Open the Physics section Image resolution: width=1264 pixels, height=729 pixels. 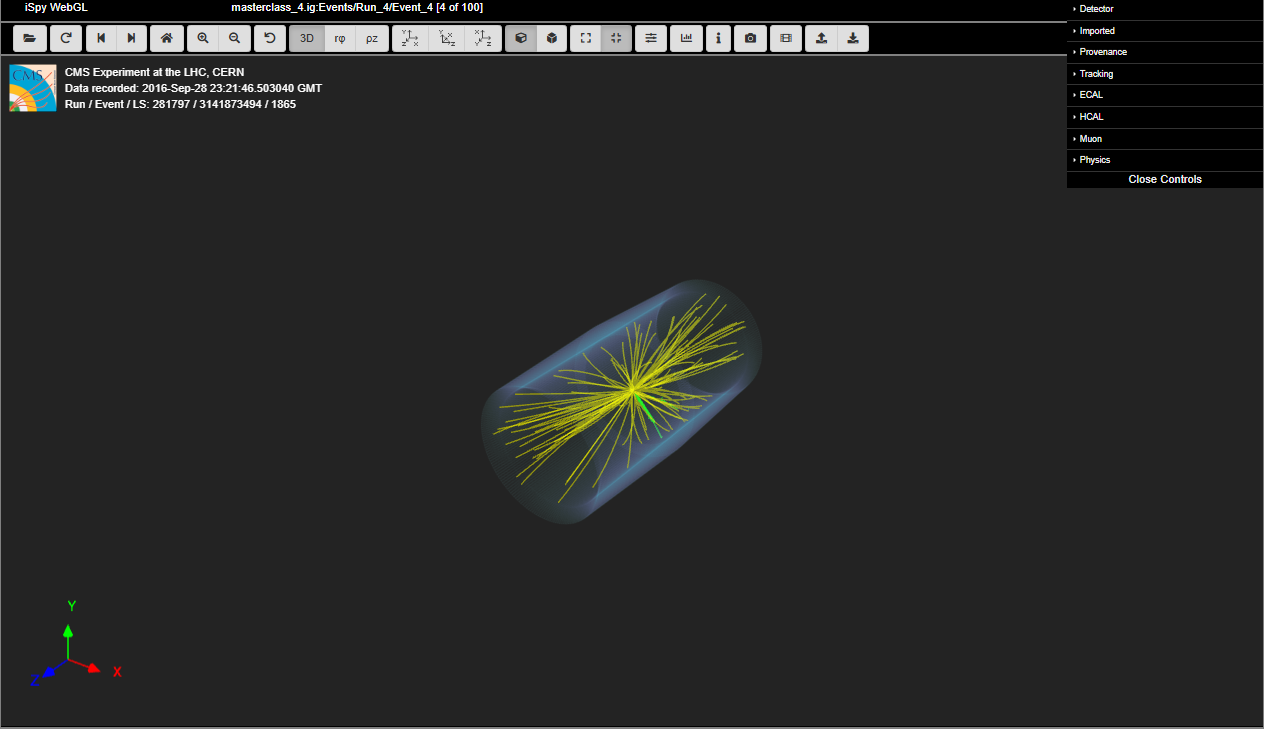pyautogui.click(x=1094, y=160)
